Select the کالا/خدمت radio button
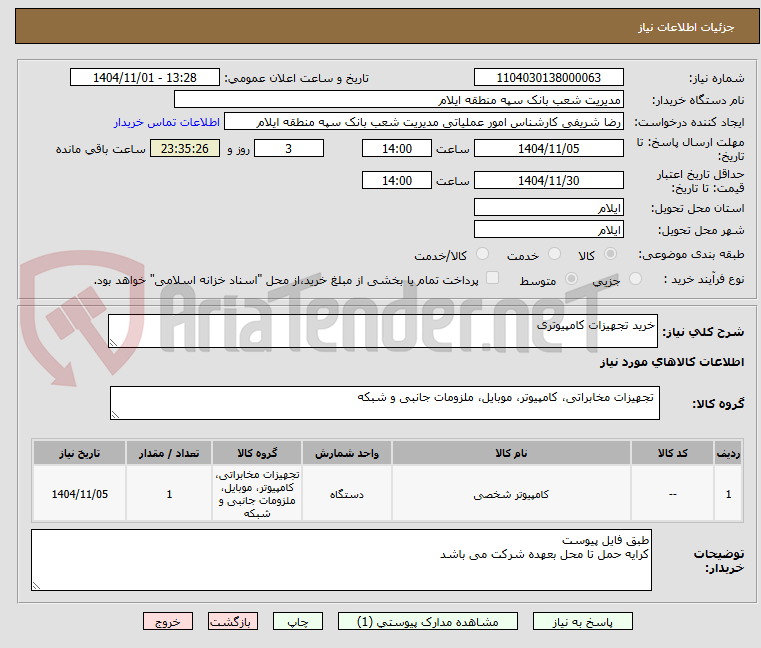 pyautogui.click(x=482, y=254)
